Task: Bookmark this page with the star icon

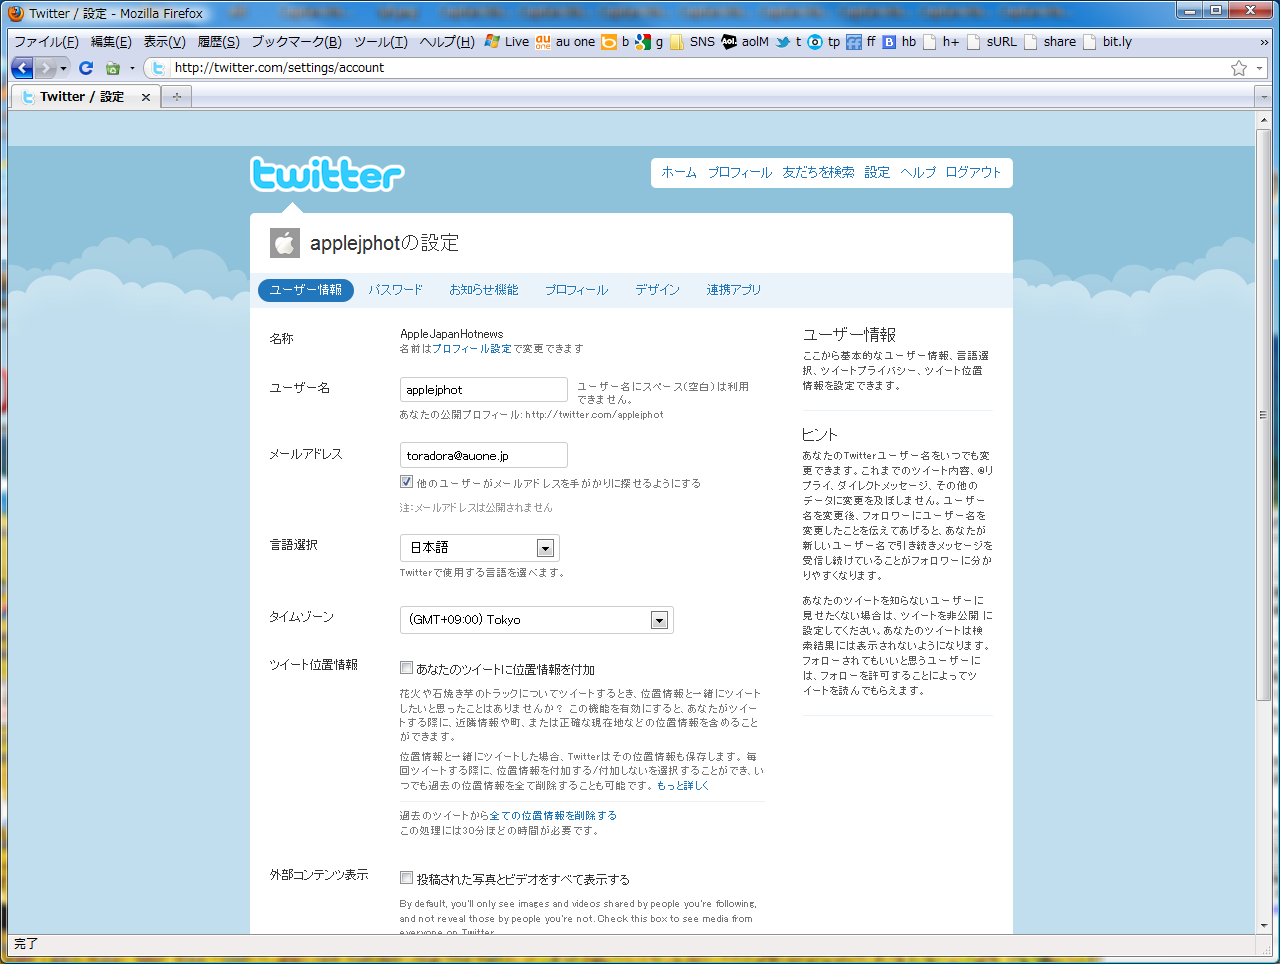Action: click(x=1239, y=68)
